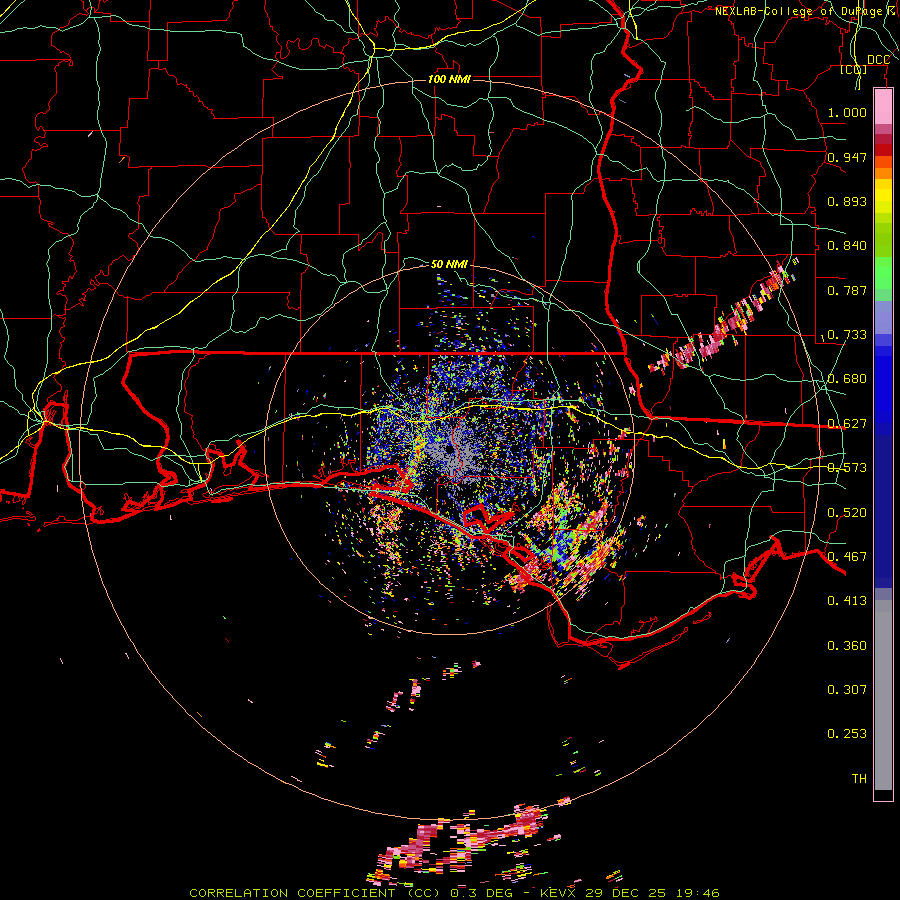The height and width of the screenshot is (900, 900).
Task: Click the KEVX radar site center point
Action: tap(449, 449)
